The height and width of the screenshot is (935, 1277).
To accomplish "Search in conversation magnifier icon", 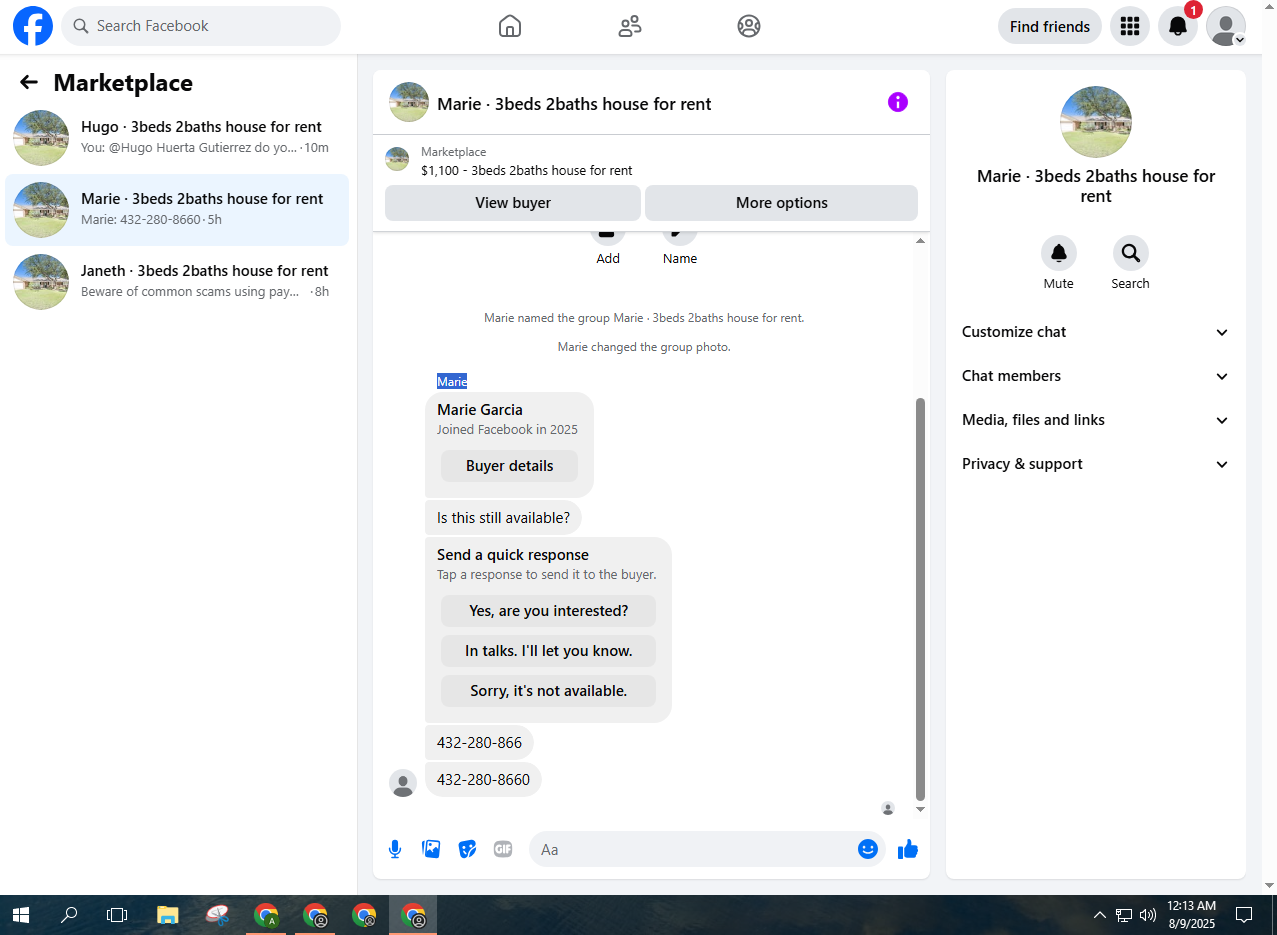I will [x=1131, y=253].
